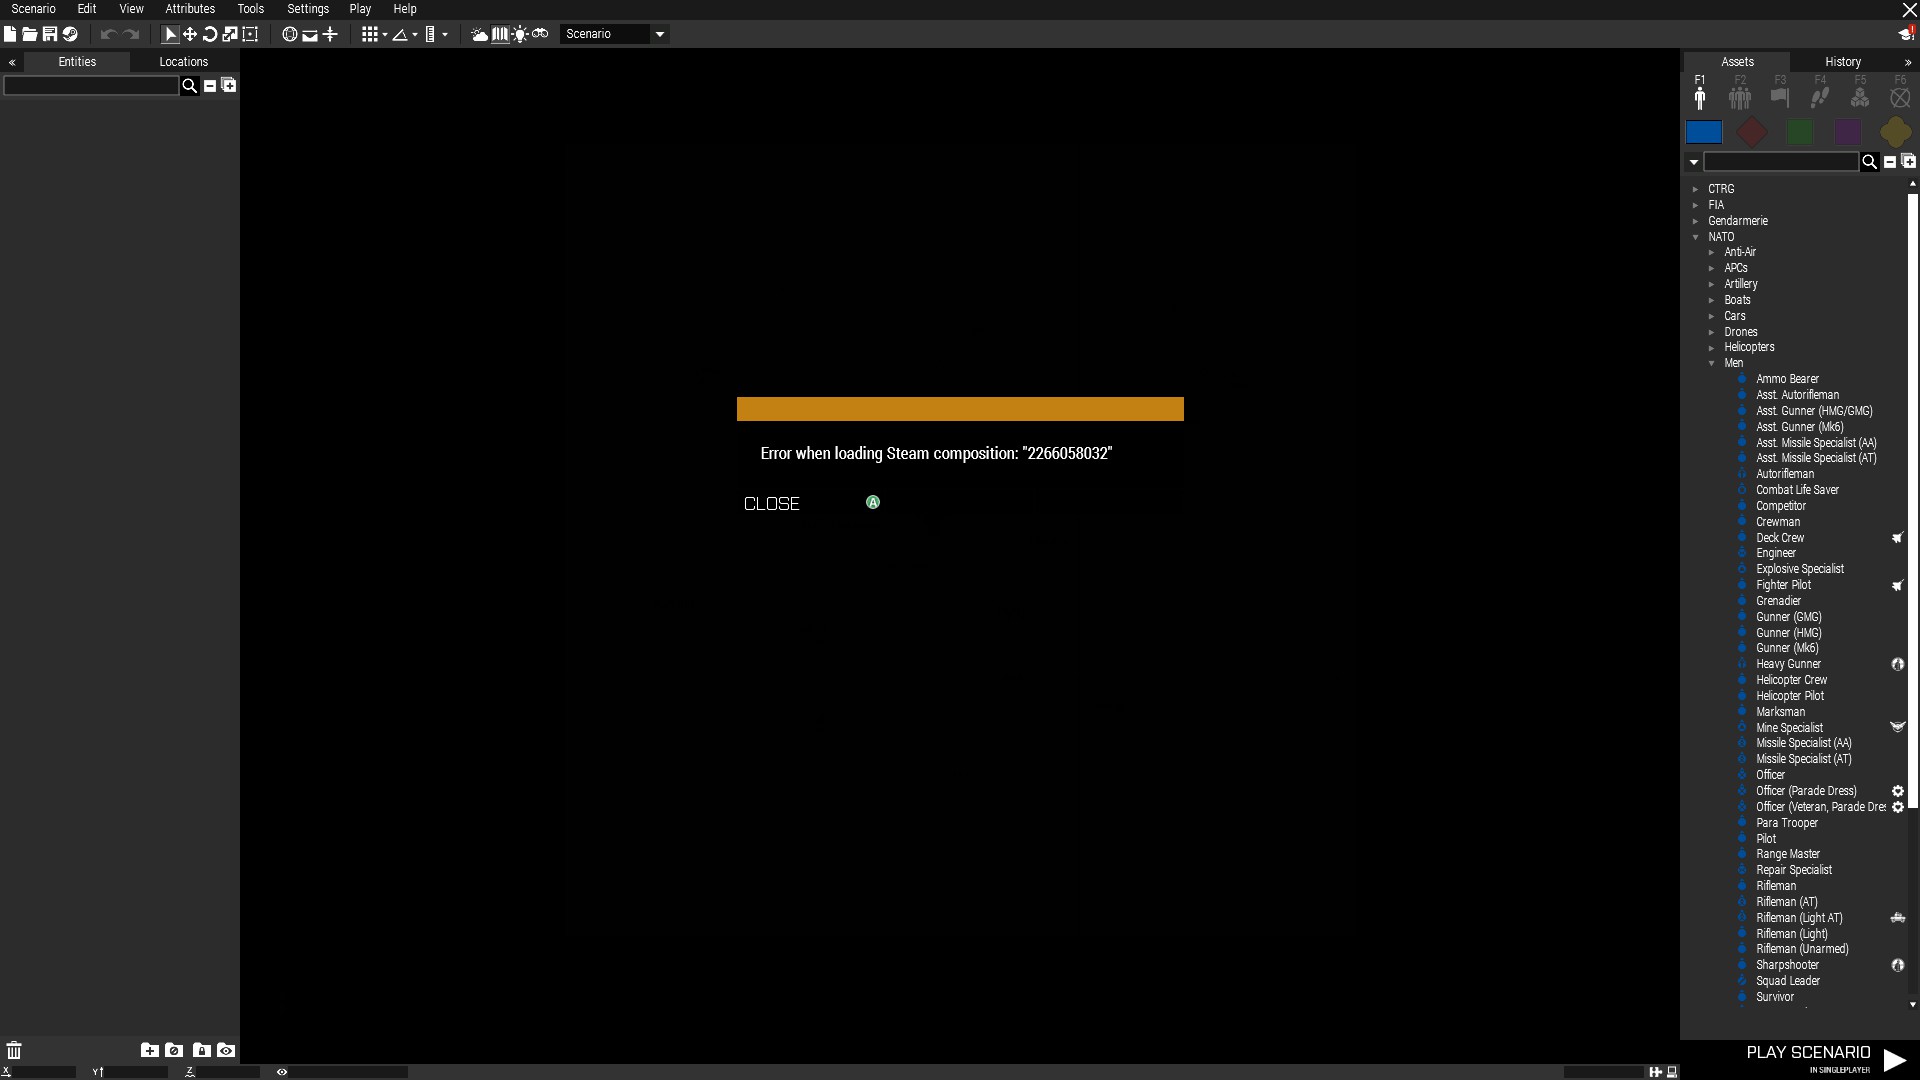Click the assets search magnifier button

click(x=1869, y=162)
